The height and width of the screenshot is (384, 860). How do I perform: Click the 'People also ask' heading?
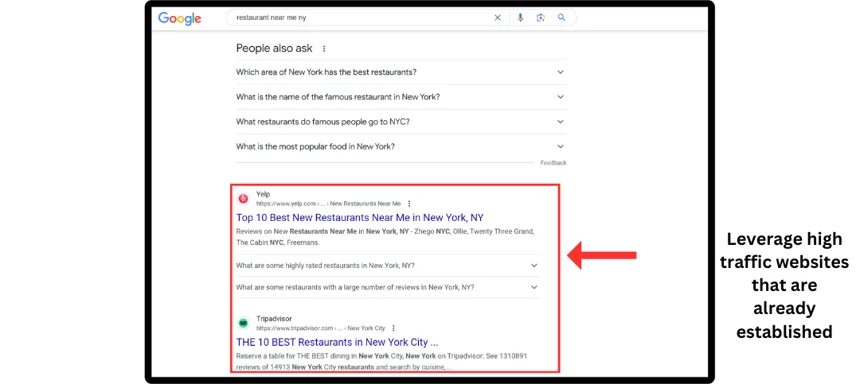pos(274,48)
